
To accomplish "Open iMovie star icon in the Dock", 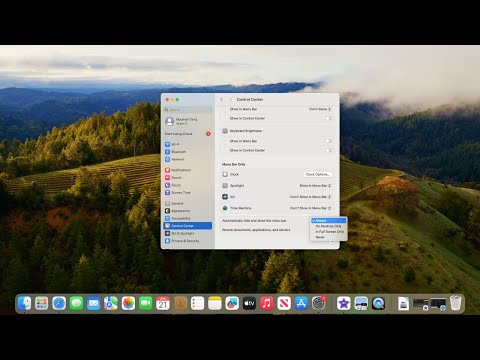I will coord(344,303).
